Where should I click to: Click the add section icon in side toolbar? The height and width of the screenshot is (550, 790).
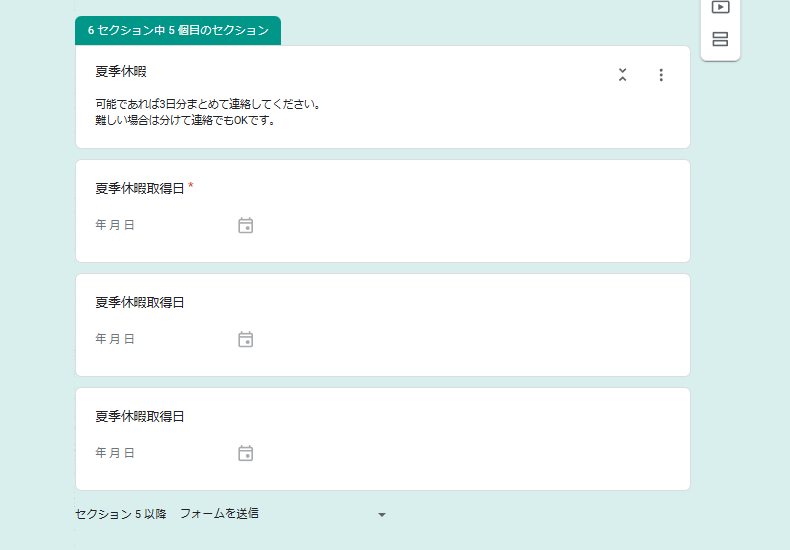[x=720, y=39]
